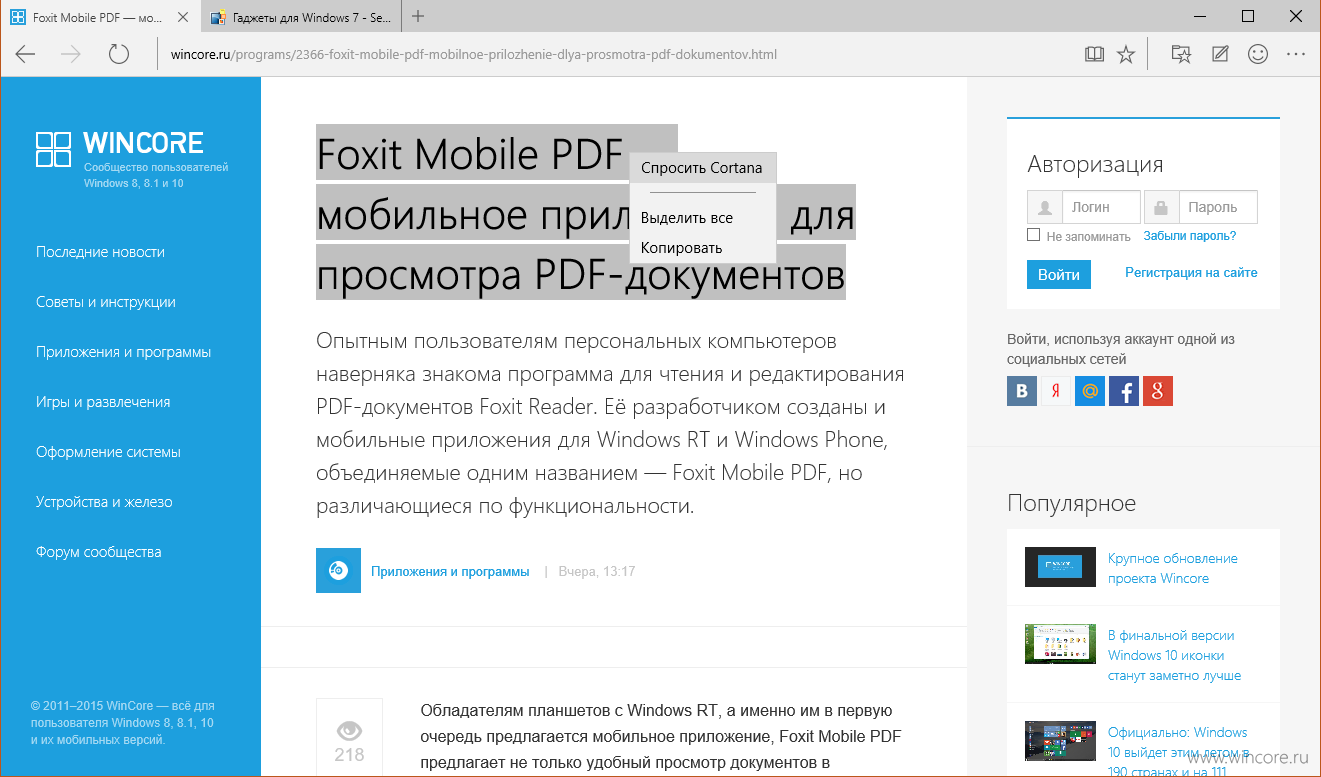This screenshot has width=1321, height=777.
Task: Open Последние новости sidebar section
Action: [100, 252]
